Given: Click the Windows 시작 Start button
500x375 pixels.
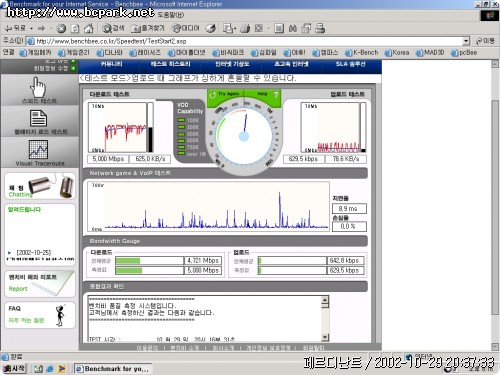Looking at the screenshot, I should click(14, 368).
